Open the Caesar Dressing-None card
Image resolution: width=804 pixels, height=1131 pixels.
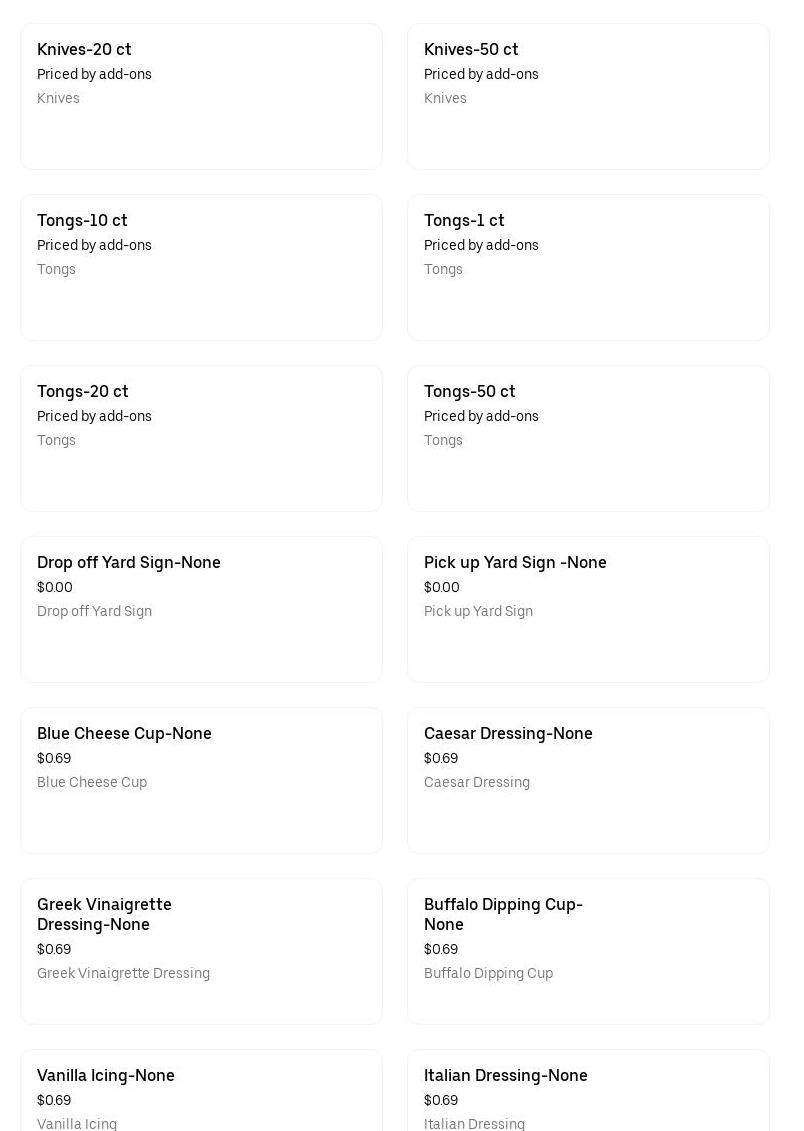588,781
